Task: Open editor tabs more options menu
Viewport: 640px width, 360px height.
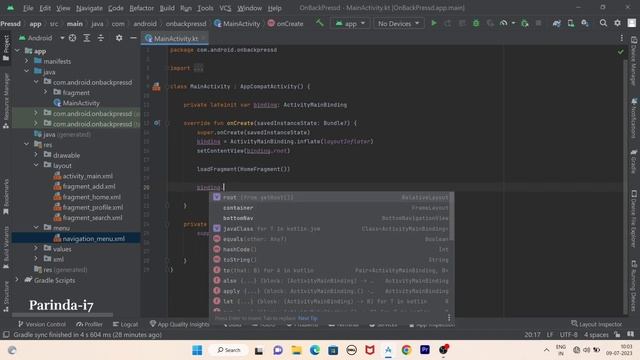Action: pyautogui.click(x=622, y=38)
